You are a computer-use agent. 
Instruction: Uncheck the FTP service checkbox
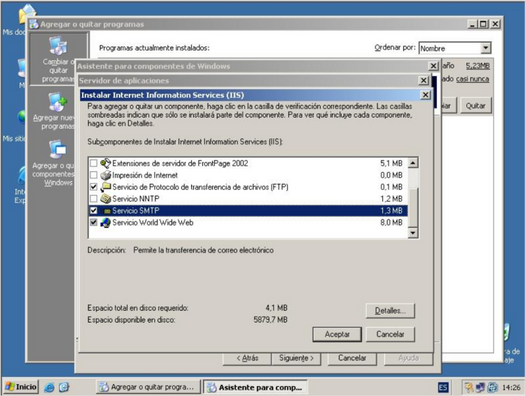pos(94,187)
